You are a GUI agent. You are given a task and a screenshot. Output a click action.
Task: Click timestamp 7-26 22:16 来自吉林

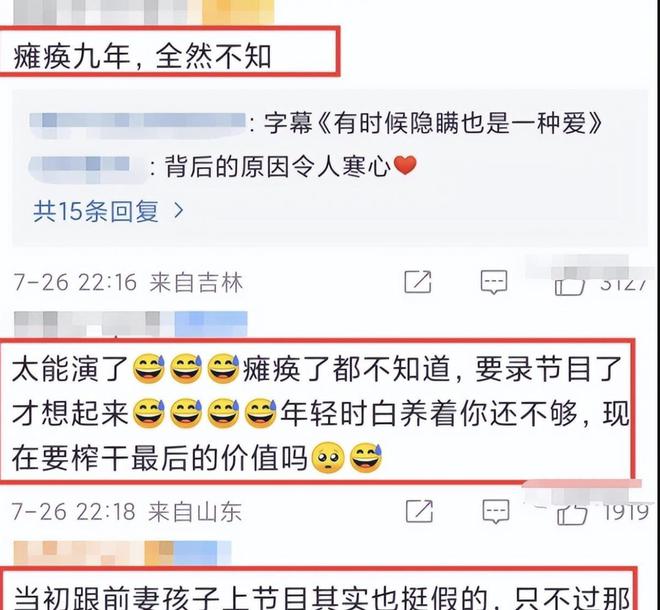pyautogui.click(x=128, y=282)
